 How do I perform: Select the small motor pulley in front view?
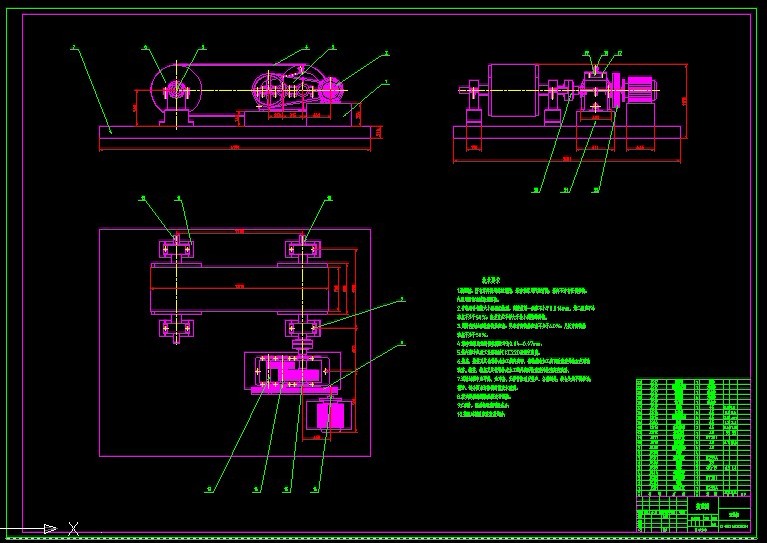(x=331, y=90)
